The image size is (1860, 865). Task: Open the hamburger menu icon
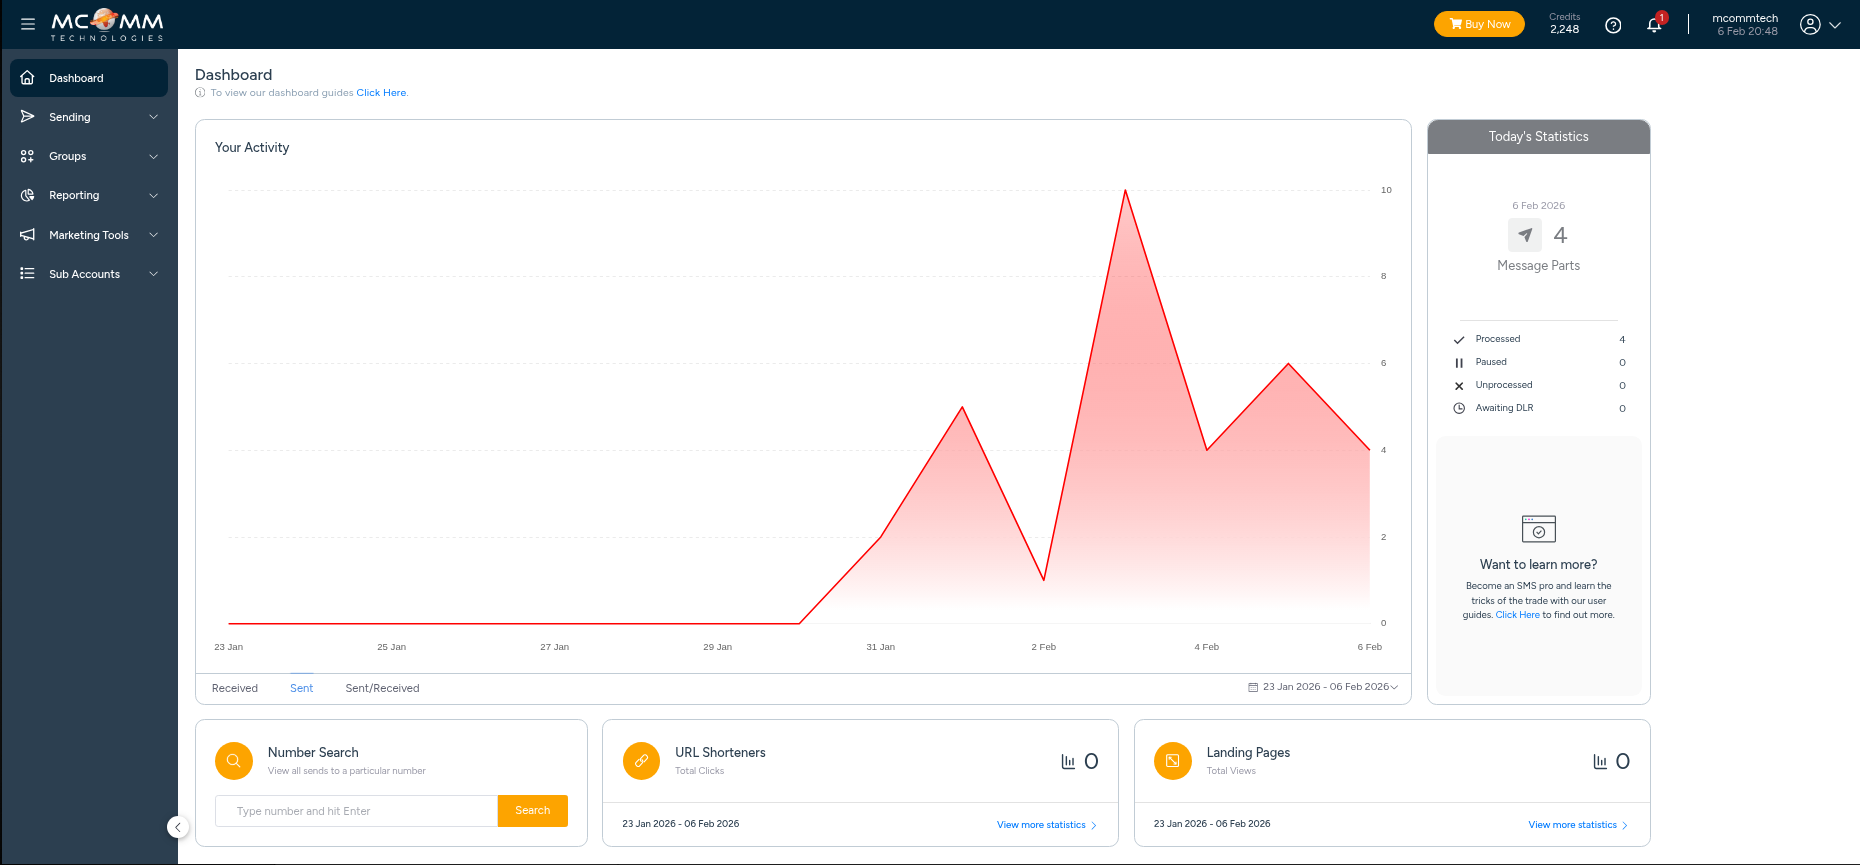pos(28,24)
